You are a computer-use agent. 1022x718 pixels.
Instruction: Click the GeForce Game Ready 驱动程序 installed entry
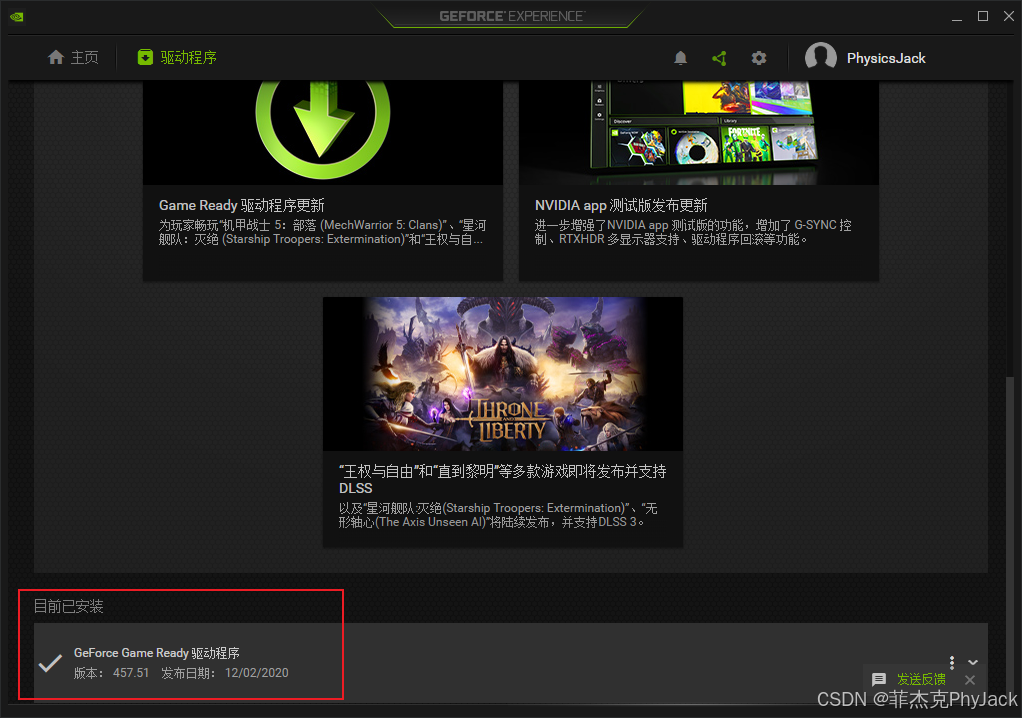(x=511, y=662)
